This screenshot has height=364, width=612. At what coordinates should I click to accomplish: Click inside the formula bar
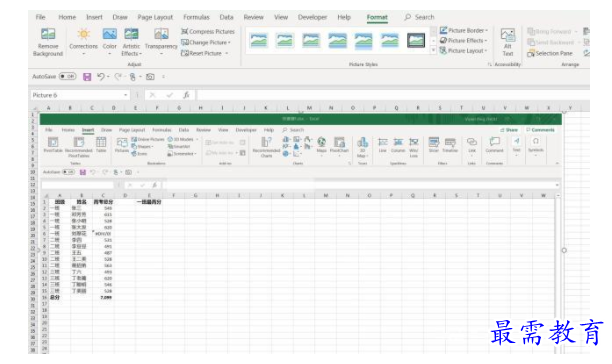click(x=393, y=95)
